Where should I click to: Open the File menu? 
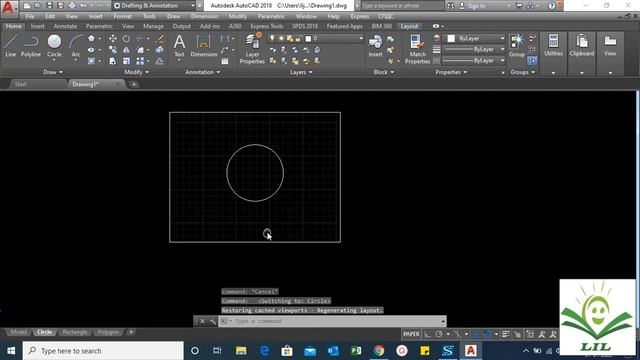(30, 16)
